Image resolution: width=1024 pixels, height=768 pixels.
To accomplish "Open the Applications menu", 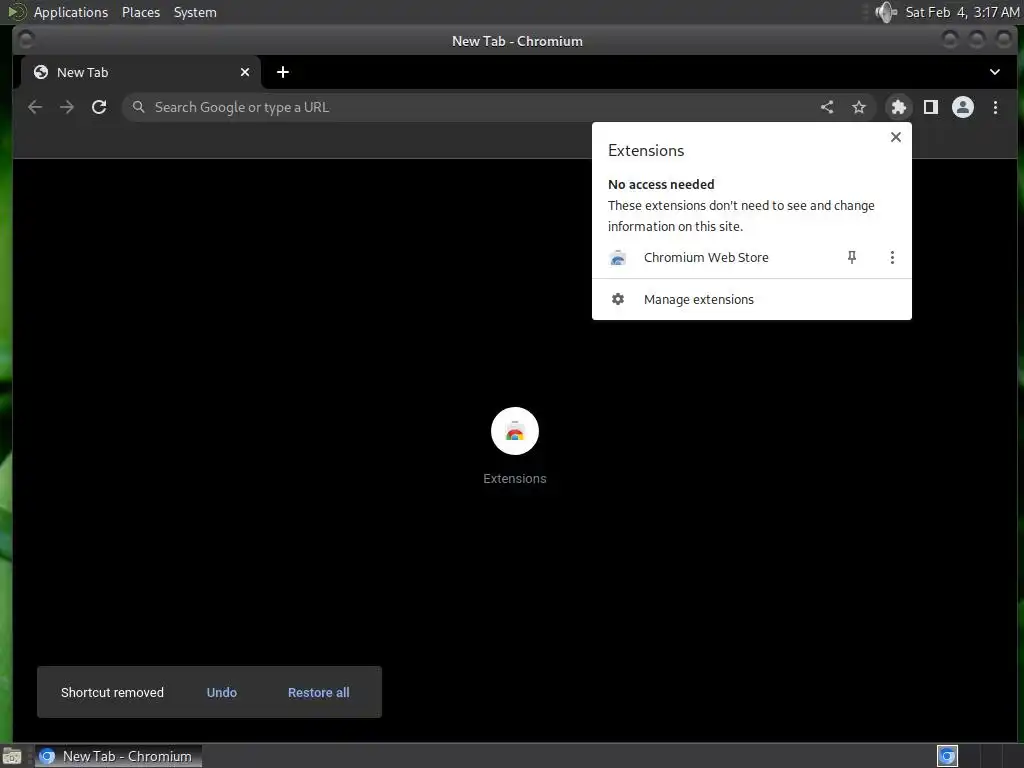I will 71,12.
